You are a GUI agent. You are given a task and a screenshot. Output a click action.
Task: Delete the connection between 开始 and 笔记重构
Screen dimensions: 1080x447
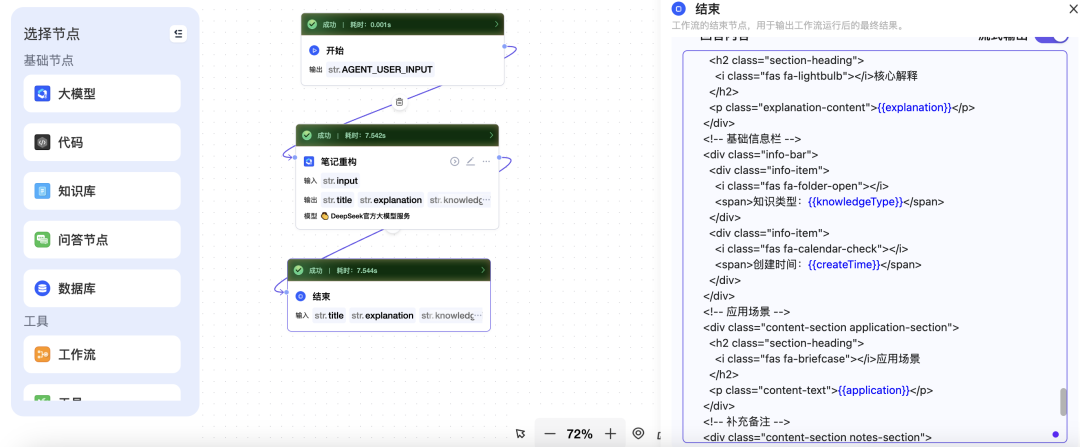(x=399, y=103)
